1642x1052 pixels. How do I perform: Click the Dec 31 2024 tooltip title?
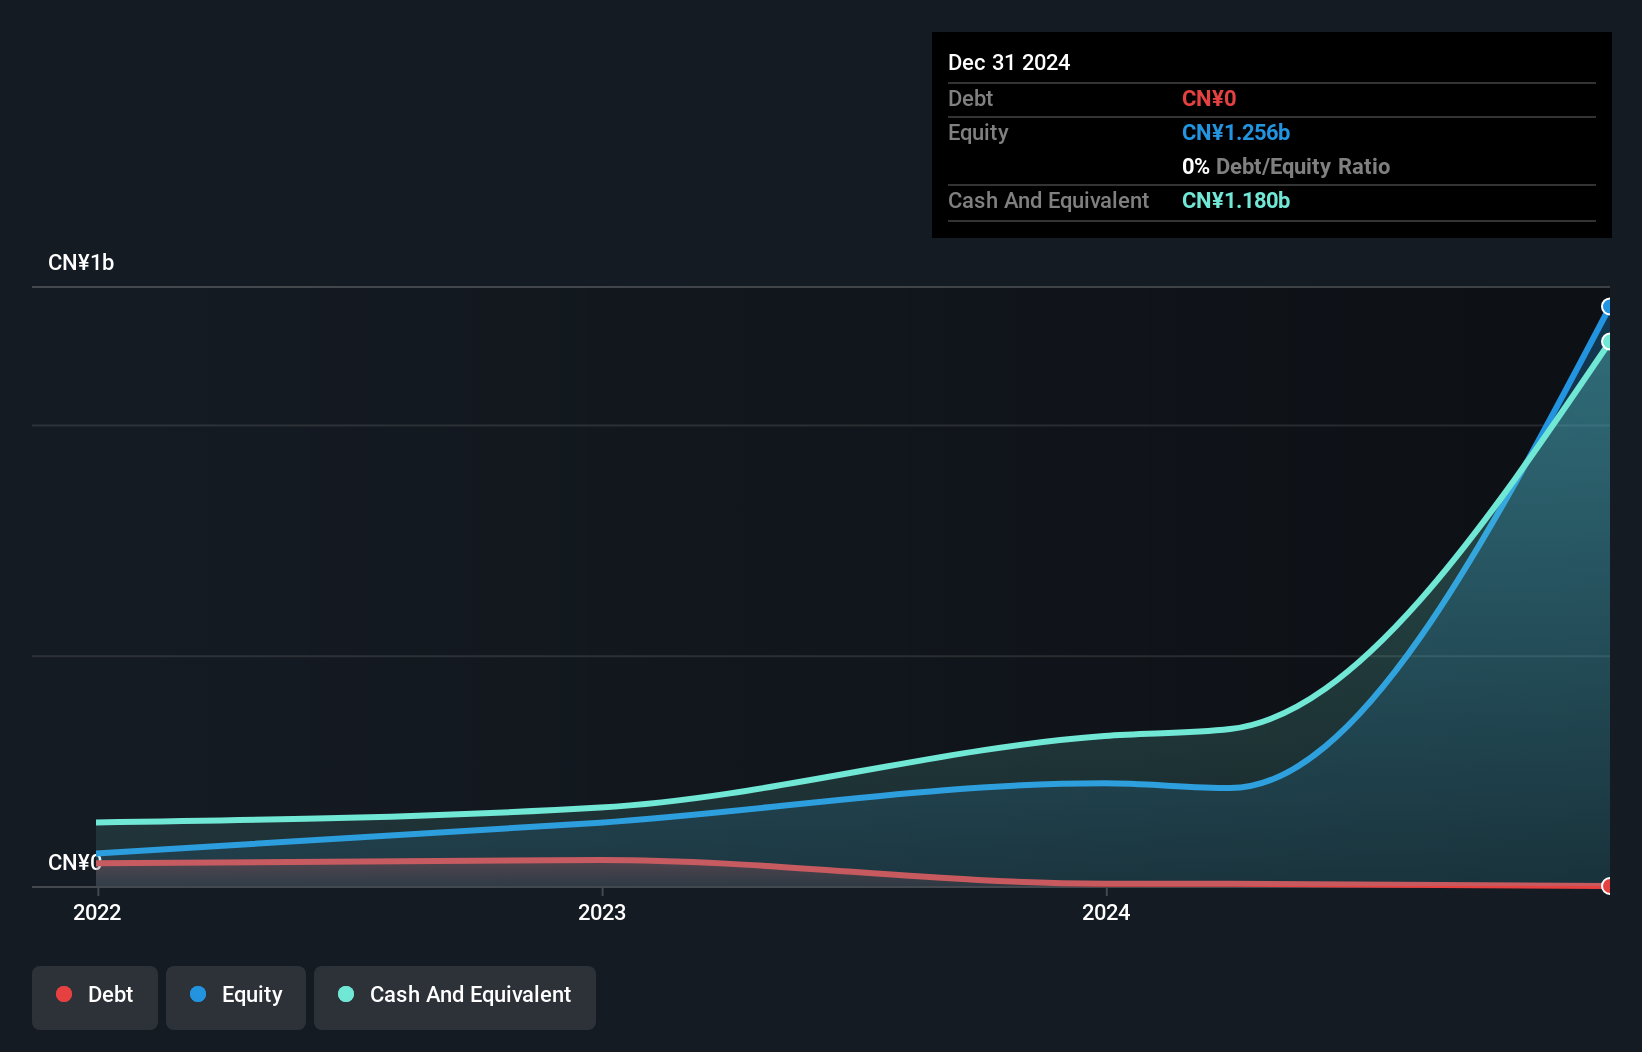point(1009,63)
